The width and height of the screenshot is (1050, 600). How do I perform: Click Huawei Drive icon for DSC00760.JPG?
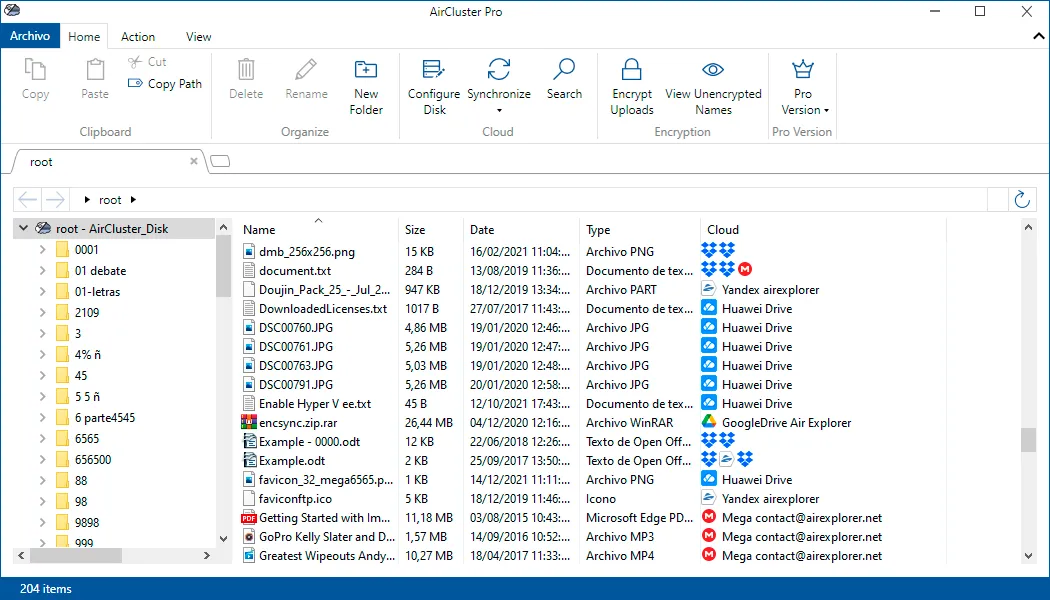pyautogui.click(x=708, y=327)
